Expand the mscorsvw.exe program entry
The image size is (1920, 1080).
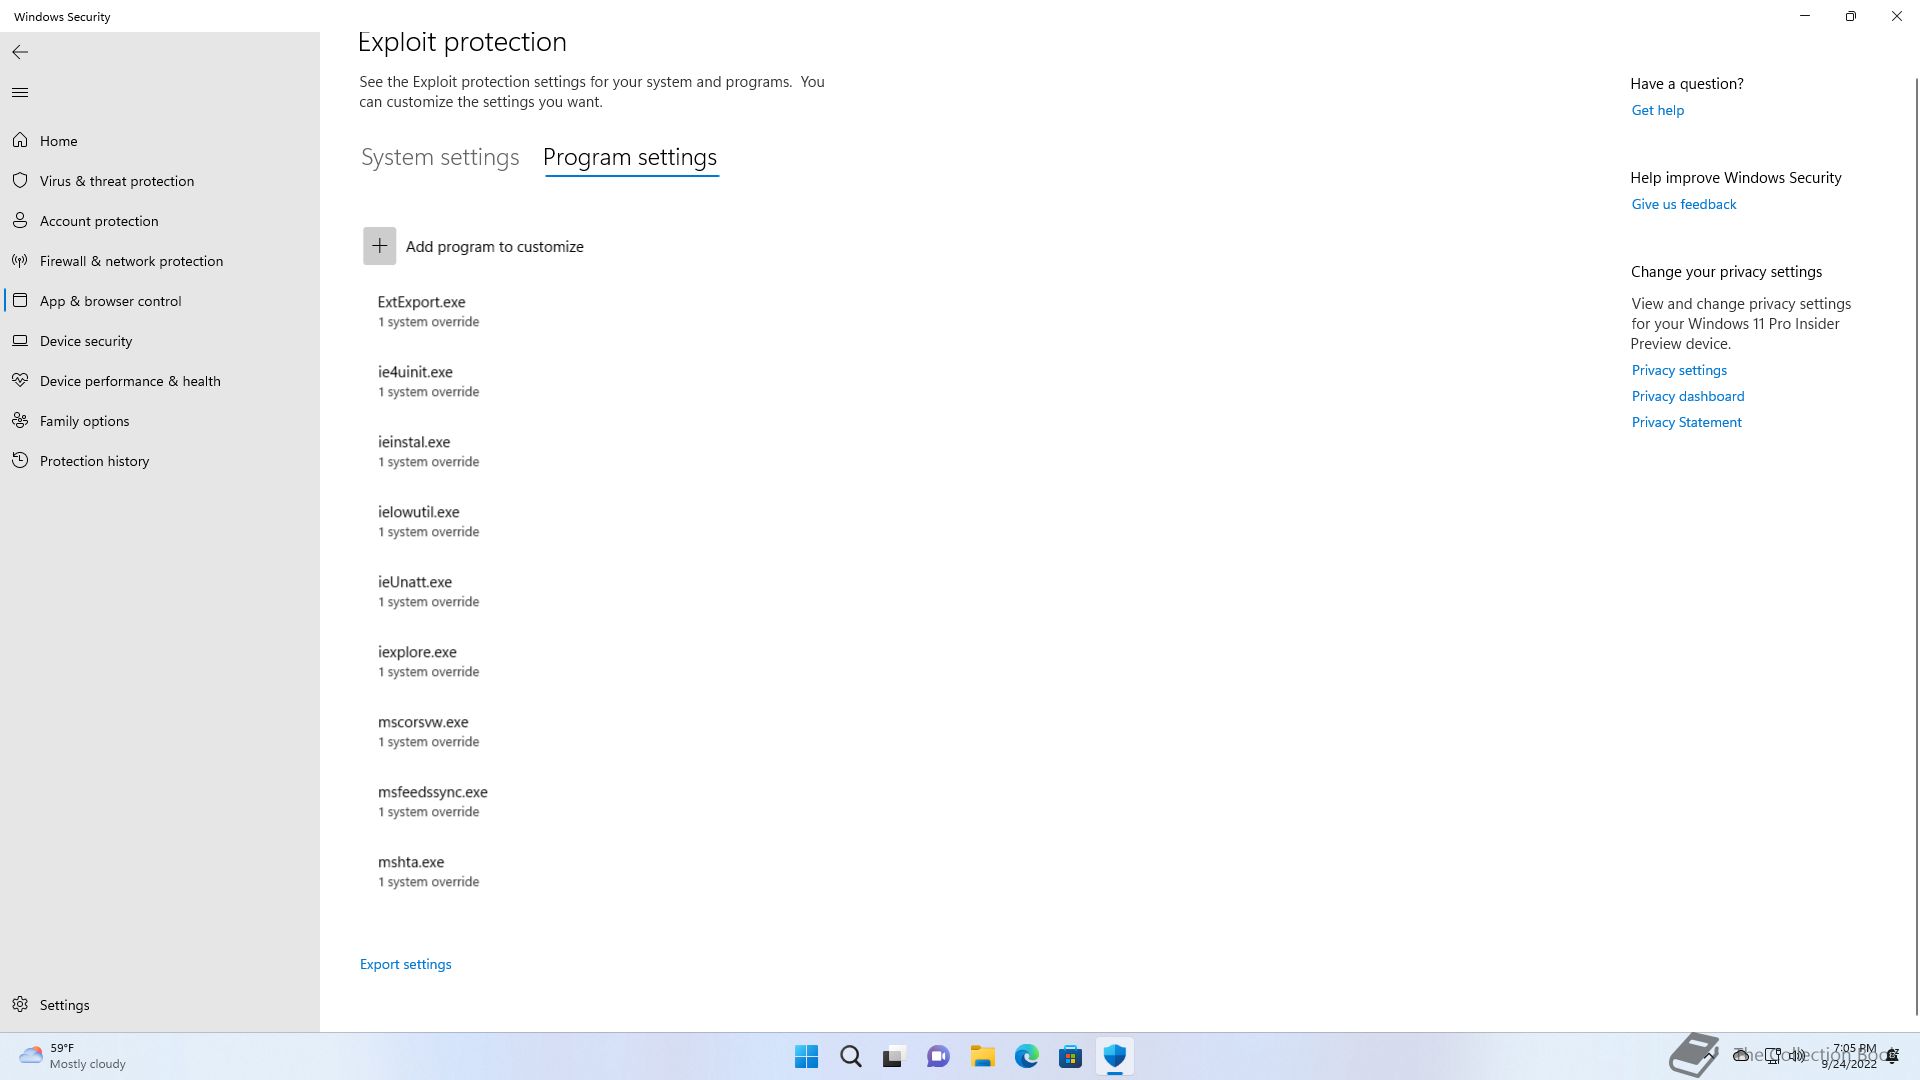428,731
